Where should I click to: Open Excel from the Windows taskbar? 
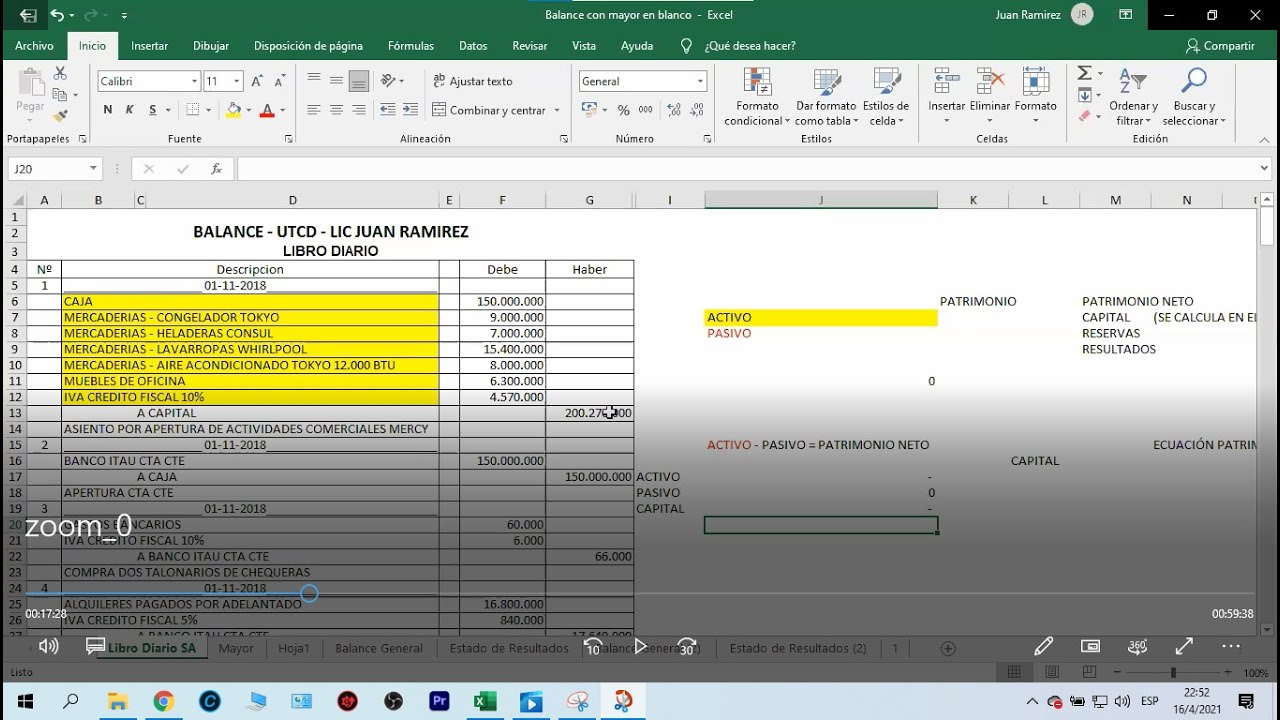pos(485,701)
